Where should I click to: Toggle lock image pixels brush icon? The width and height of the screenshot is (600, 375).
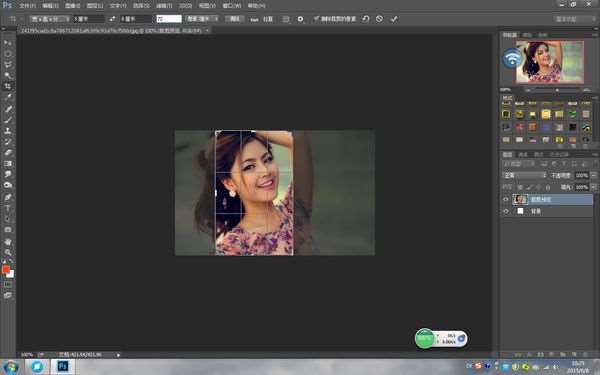(529, 187)
